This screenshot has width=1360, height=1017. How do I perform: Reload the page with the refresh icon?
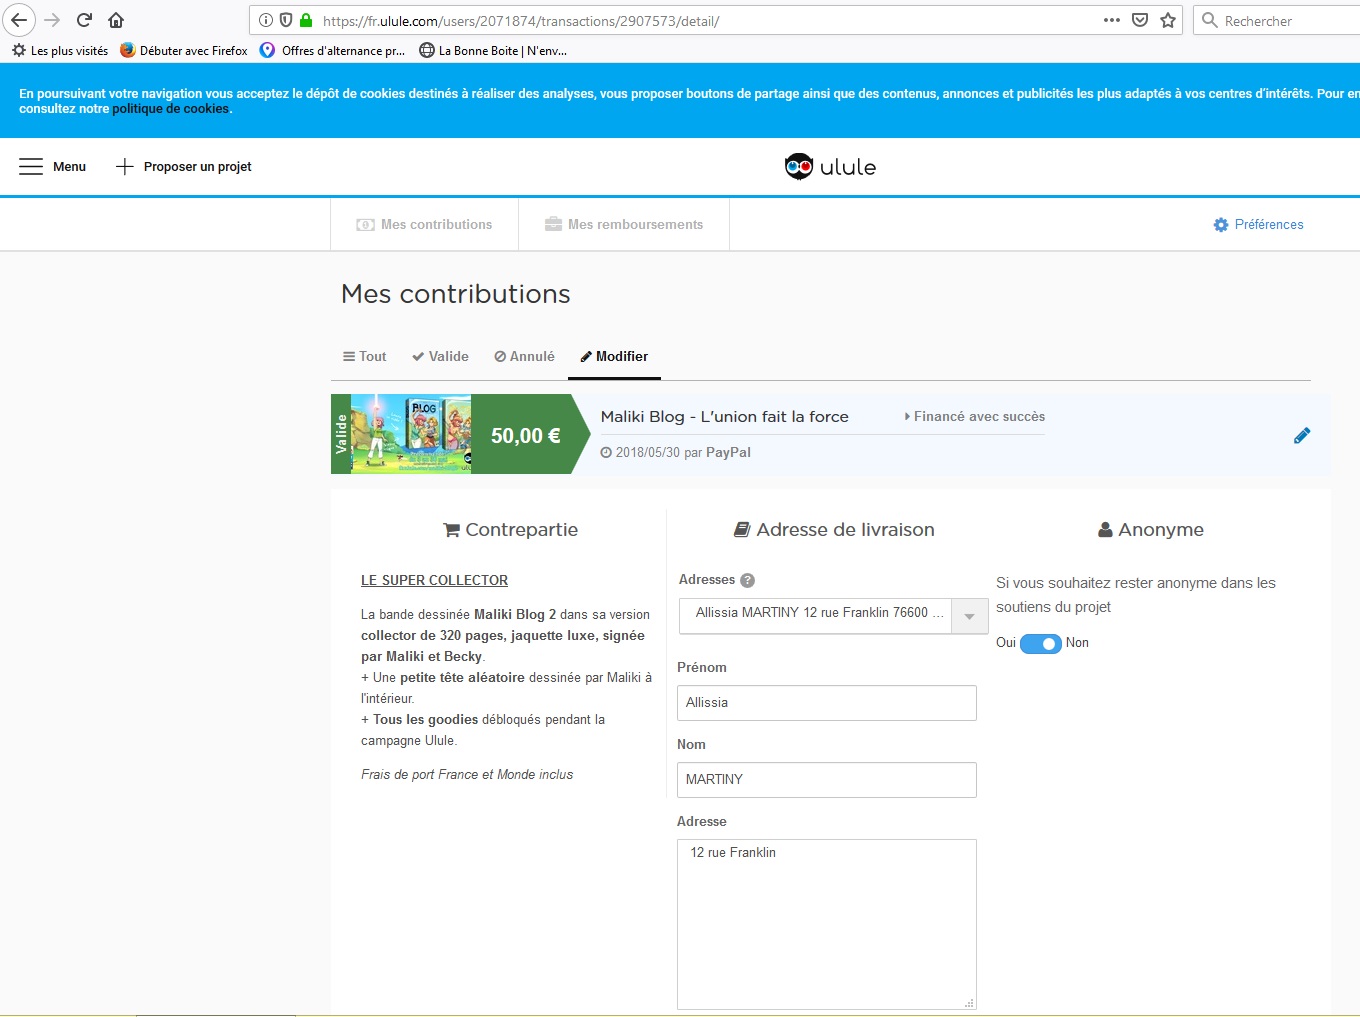point(85,20)
